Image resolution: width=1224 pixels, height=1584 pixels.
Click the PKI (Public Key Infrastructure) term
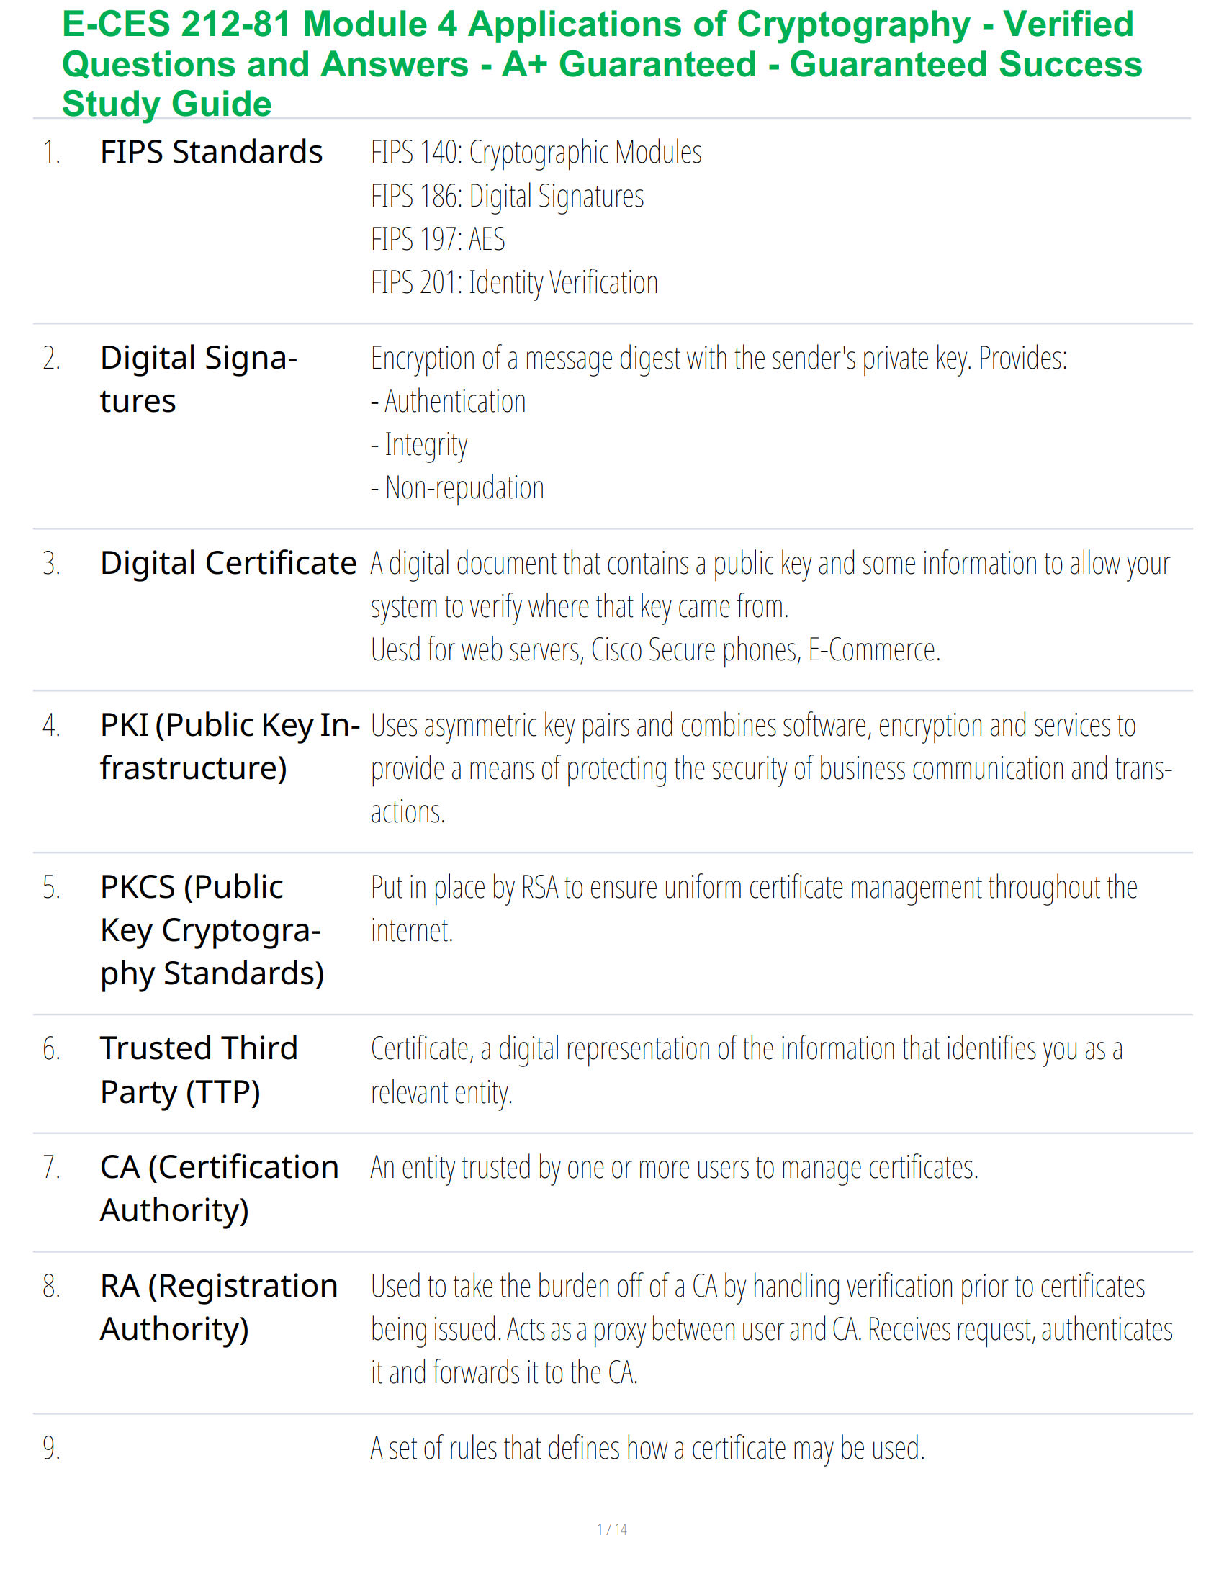(x=230, y=746)
